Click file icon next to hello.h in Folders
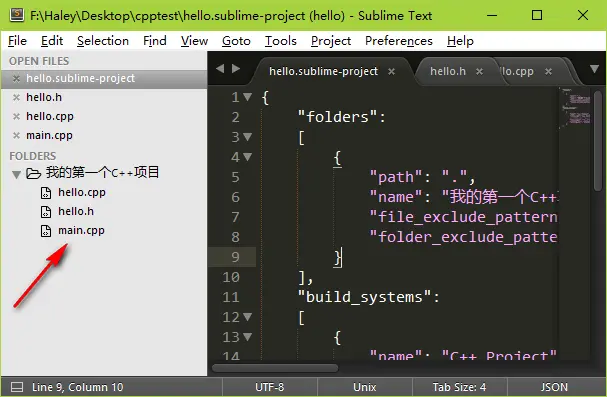607x397 pixels. (x=46, y=212)
